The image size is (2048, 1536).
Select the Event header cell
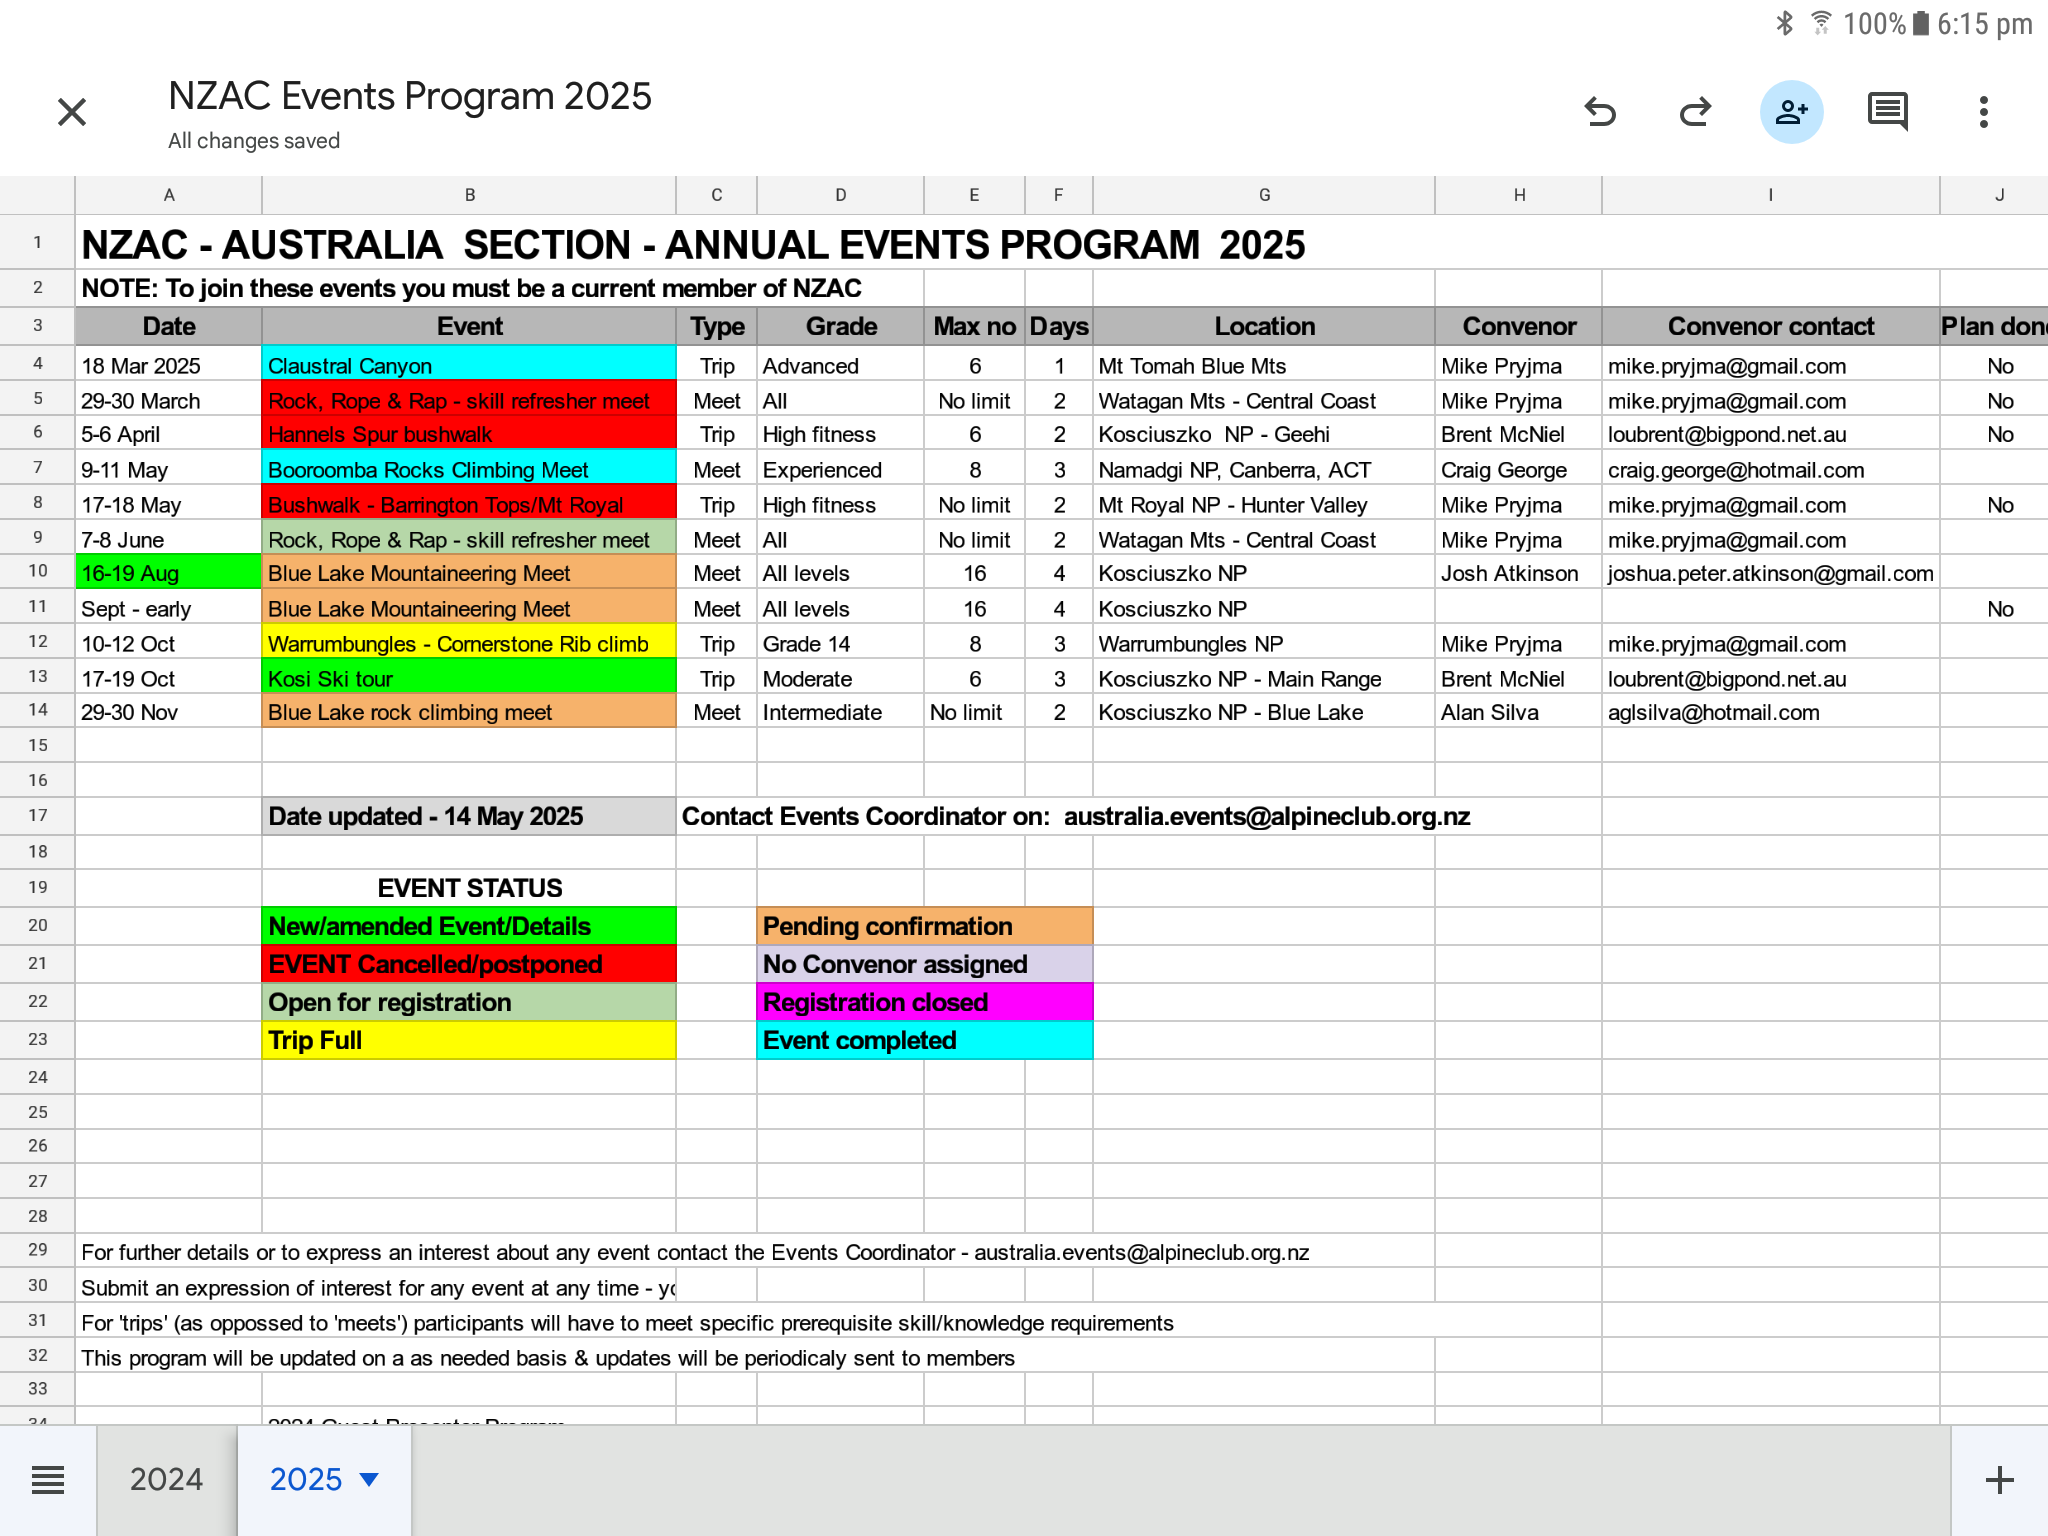click(469, 326)
